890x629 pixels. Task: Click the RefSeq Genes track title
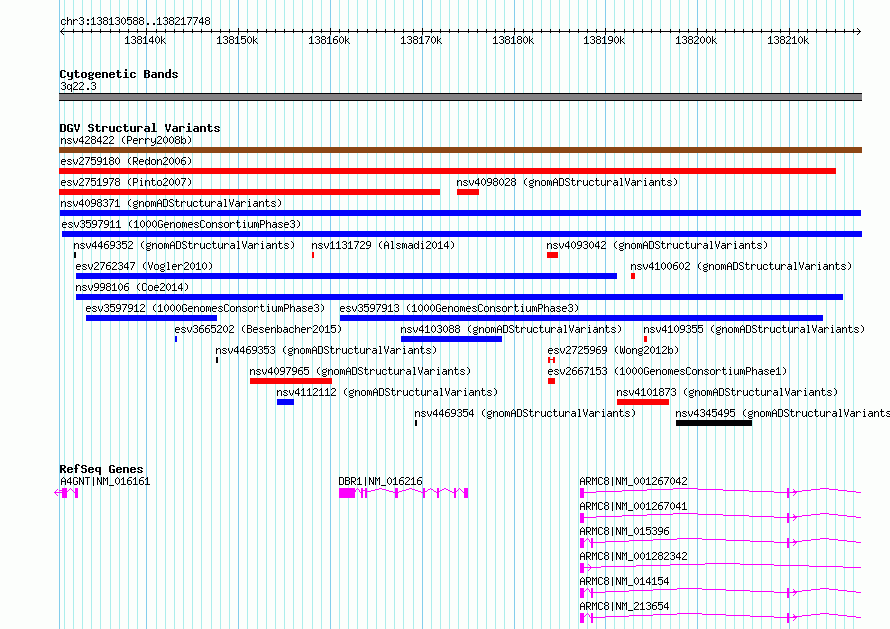102,469
